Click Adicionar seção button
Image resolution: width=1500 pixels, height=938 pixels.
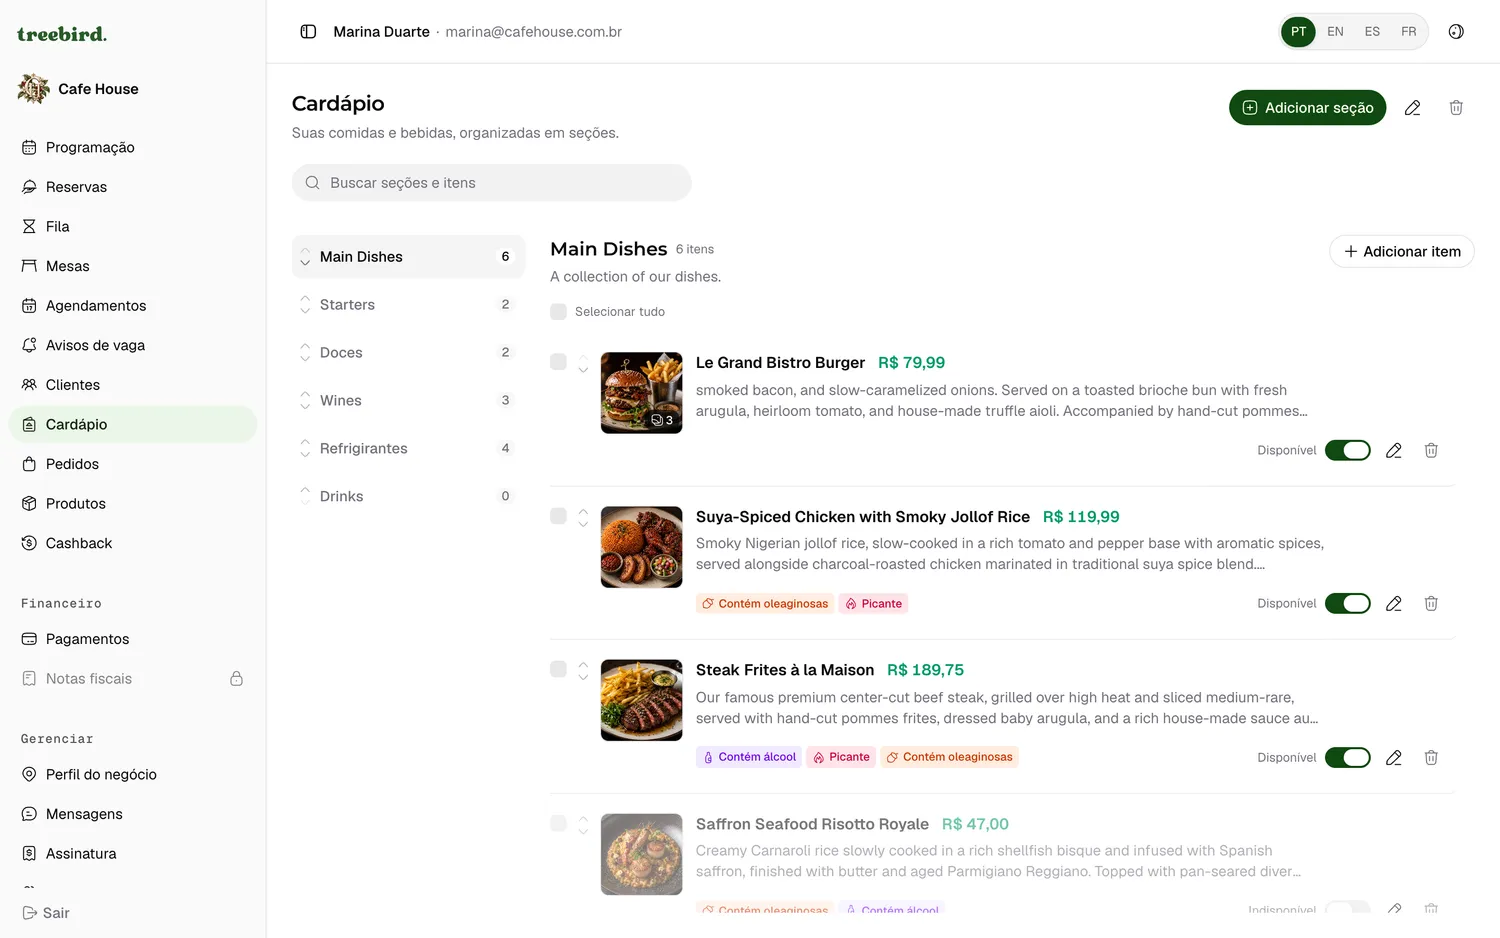1307,108
